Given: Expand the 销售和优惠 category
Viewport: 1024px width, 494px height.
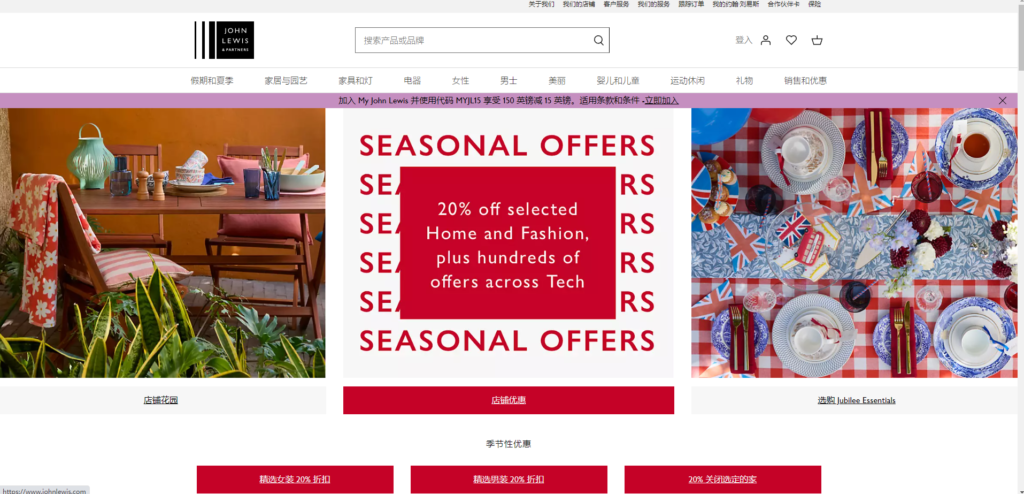Looking at the screenshot, I should (x=805, y=81).
